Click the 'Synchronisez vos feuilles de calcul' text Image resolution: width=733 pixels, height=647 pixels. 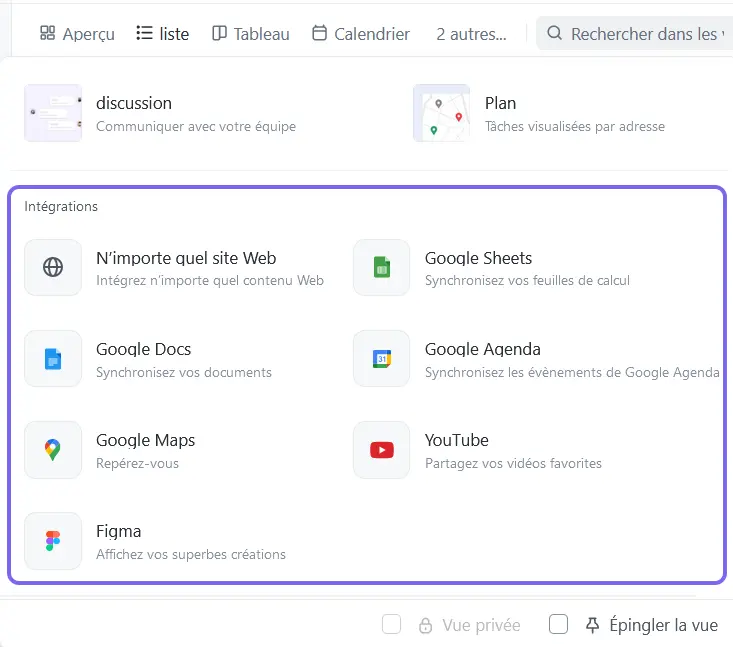coord(527,280)
